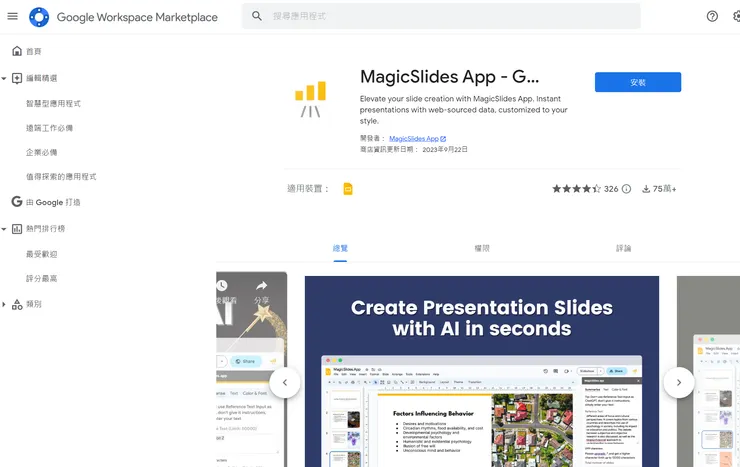740x467 pixels.
Task: Open 評分最高 list
Action: pos(42,278)
